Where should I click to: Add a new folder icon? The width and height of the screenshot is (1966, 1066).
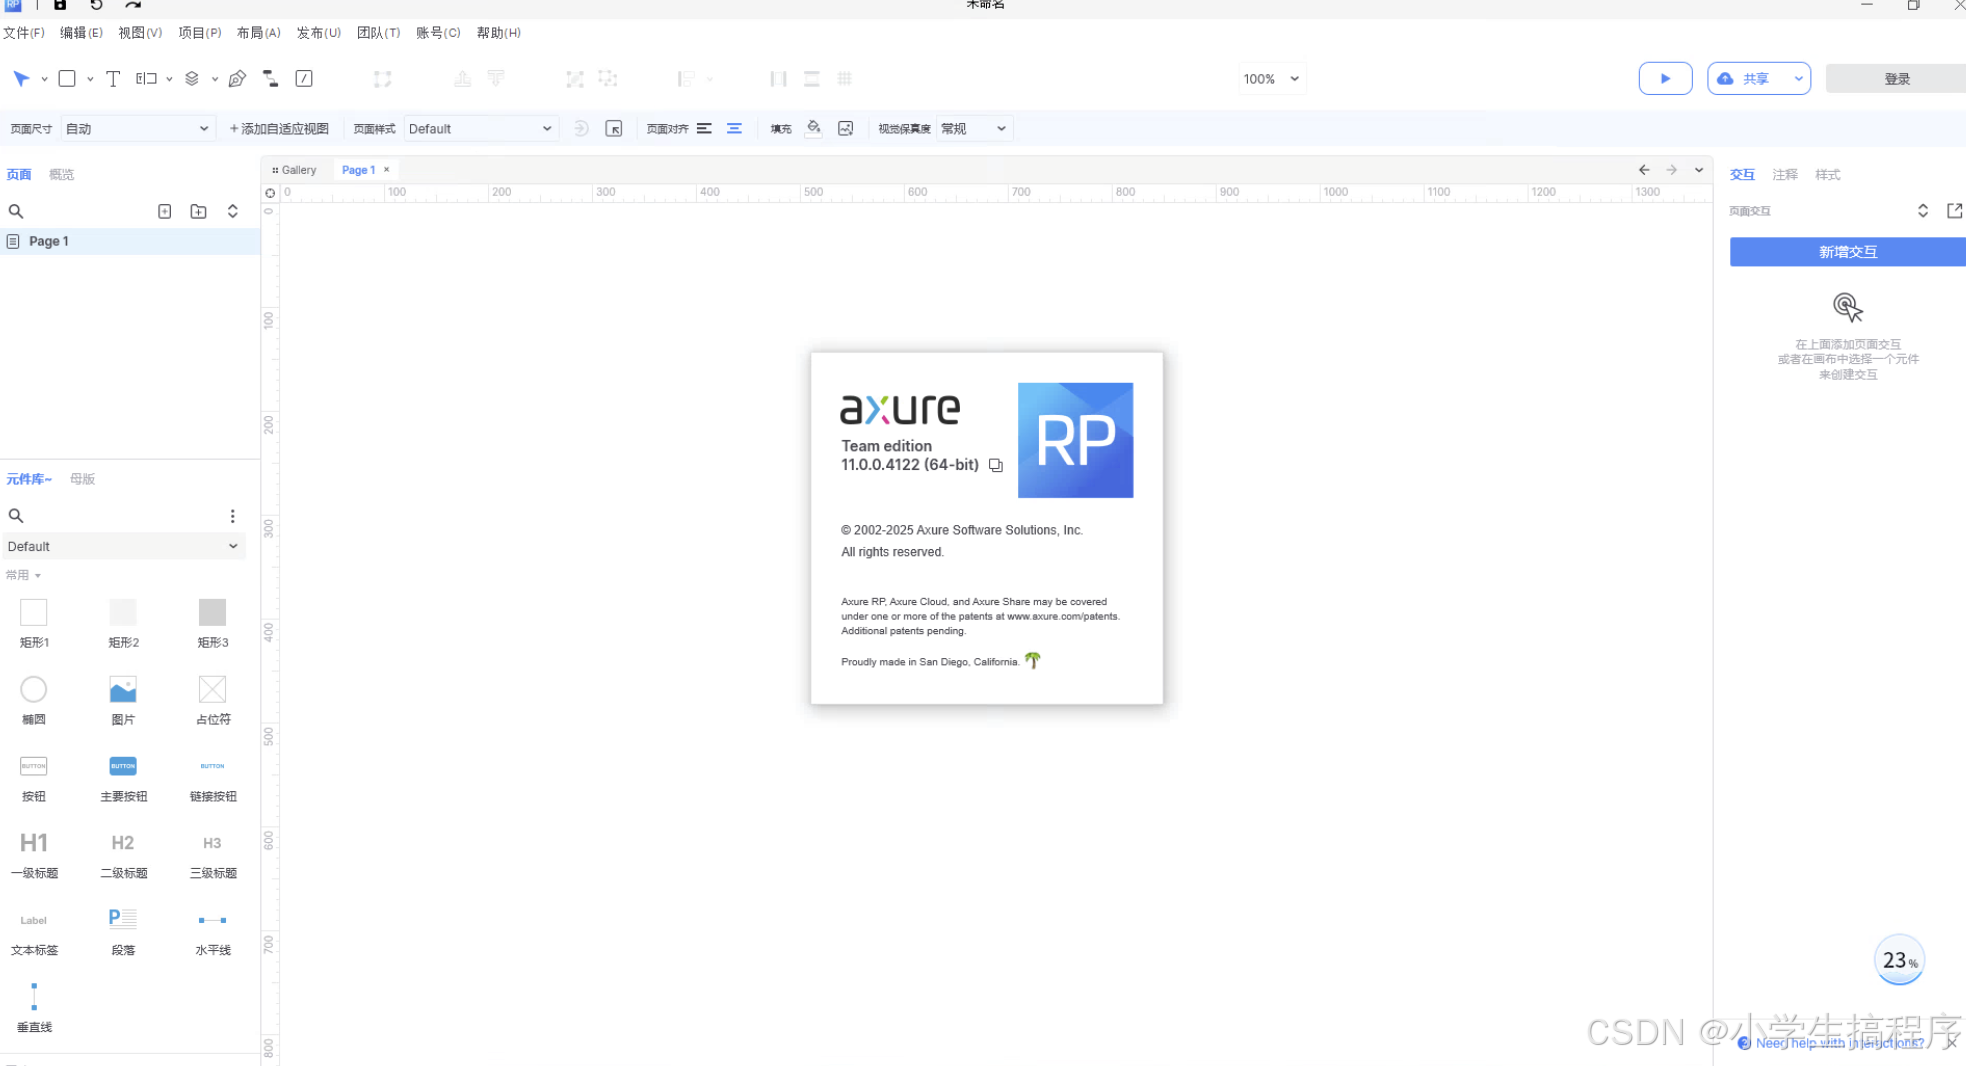coord(199,211)
